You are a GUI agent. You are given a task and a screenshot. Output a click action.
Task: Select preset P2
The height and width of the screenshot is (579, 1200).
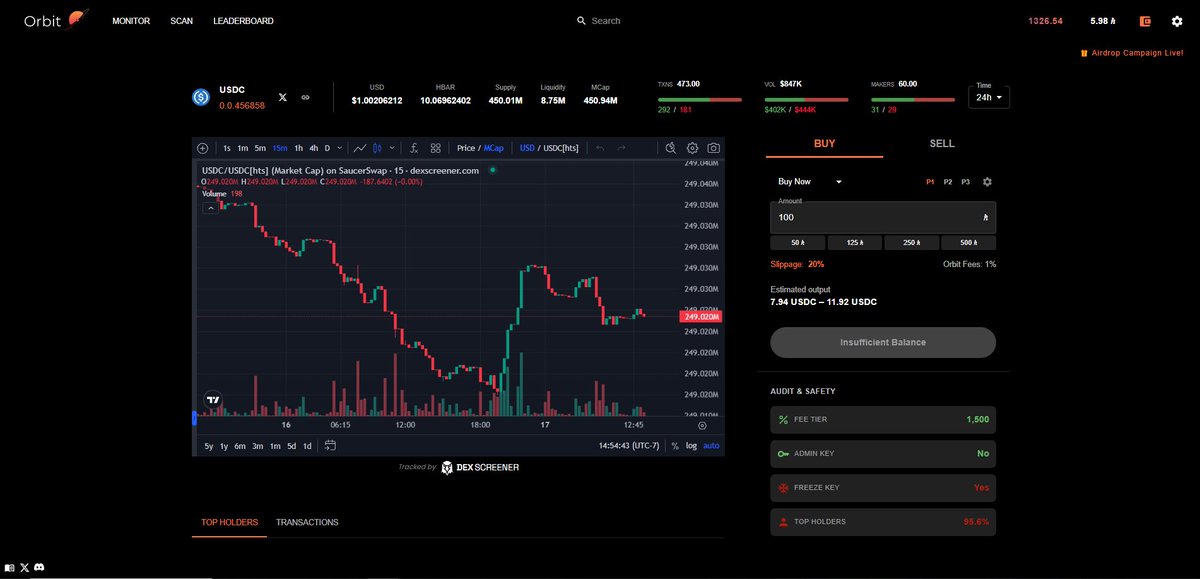948,182
